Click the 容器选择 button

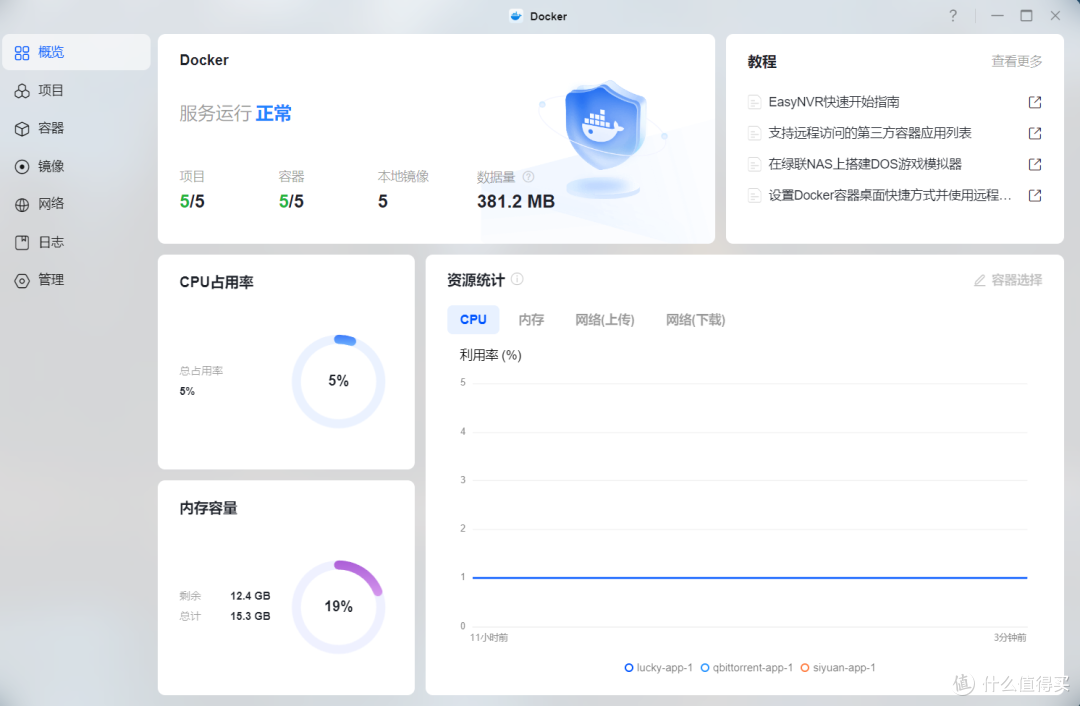pyautogui.click(x=1008, y=280)
